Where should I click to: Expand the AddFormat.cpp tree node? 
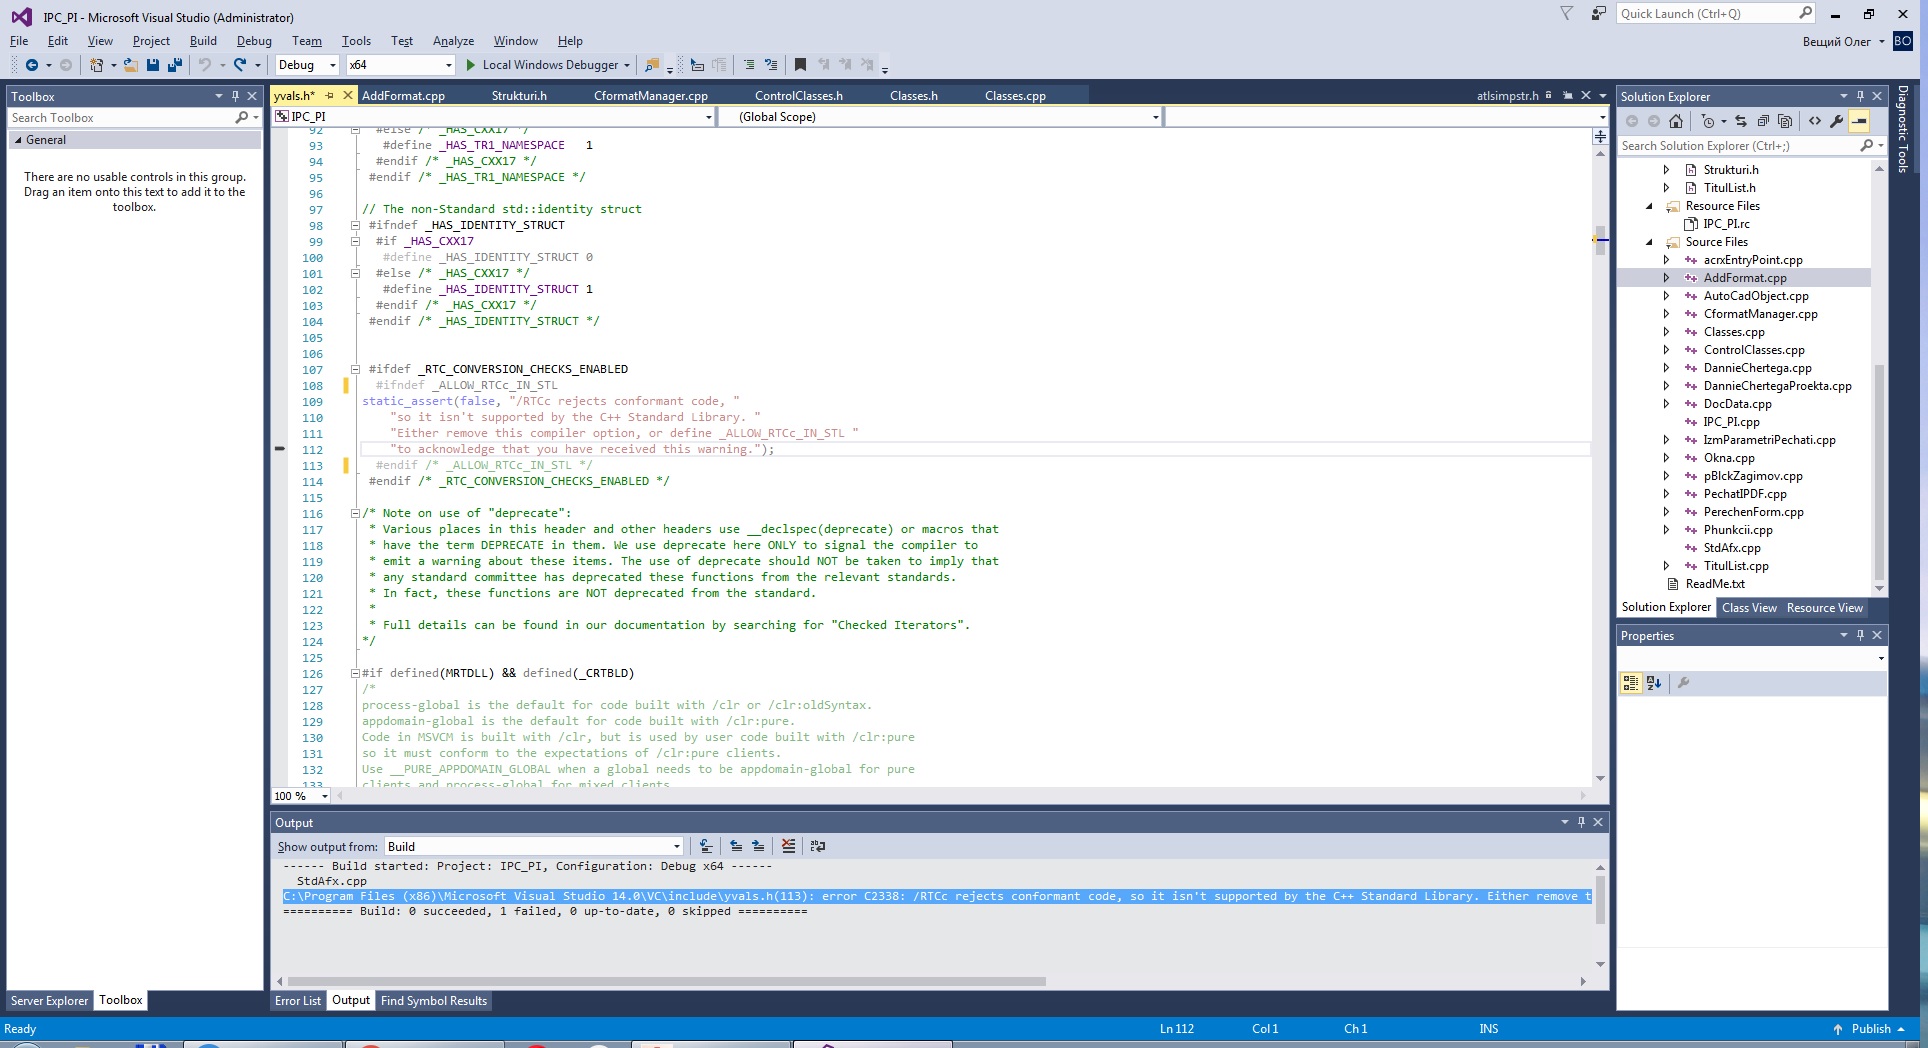1666,278
